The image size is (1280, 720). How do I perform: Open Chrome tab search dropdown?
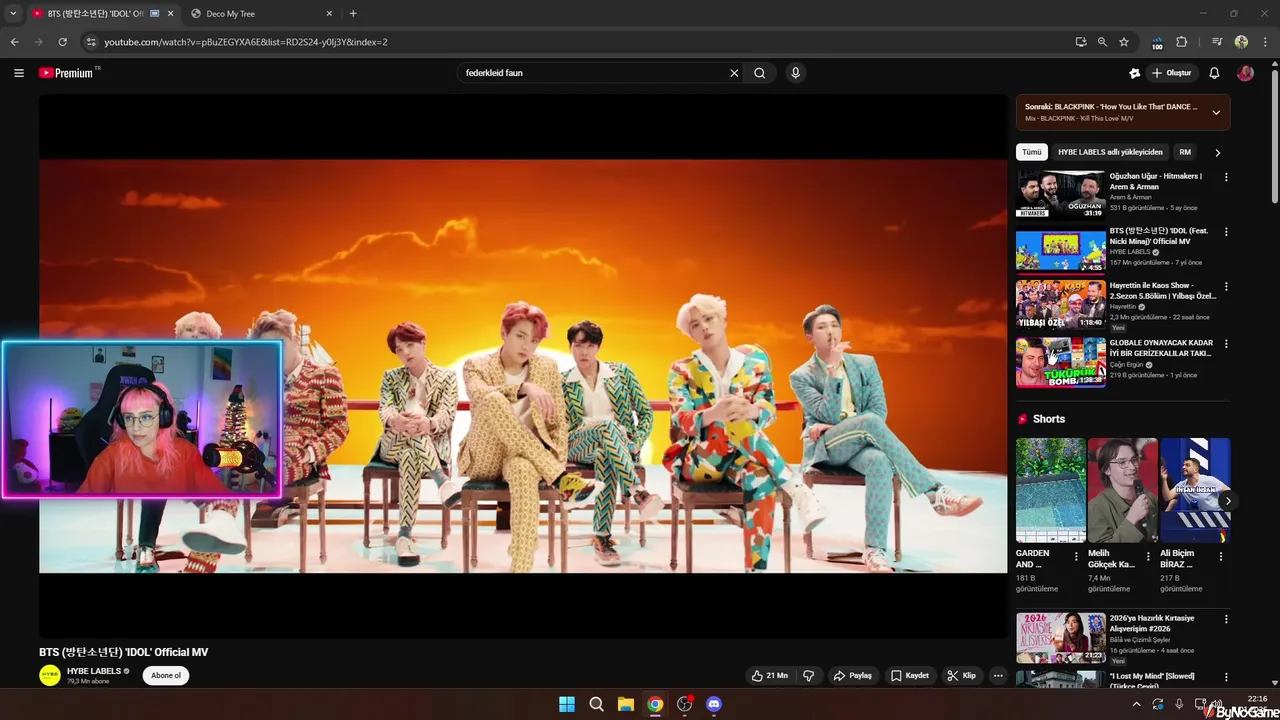[x=13, y=14]
